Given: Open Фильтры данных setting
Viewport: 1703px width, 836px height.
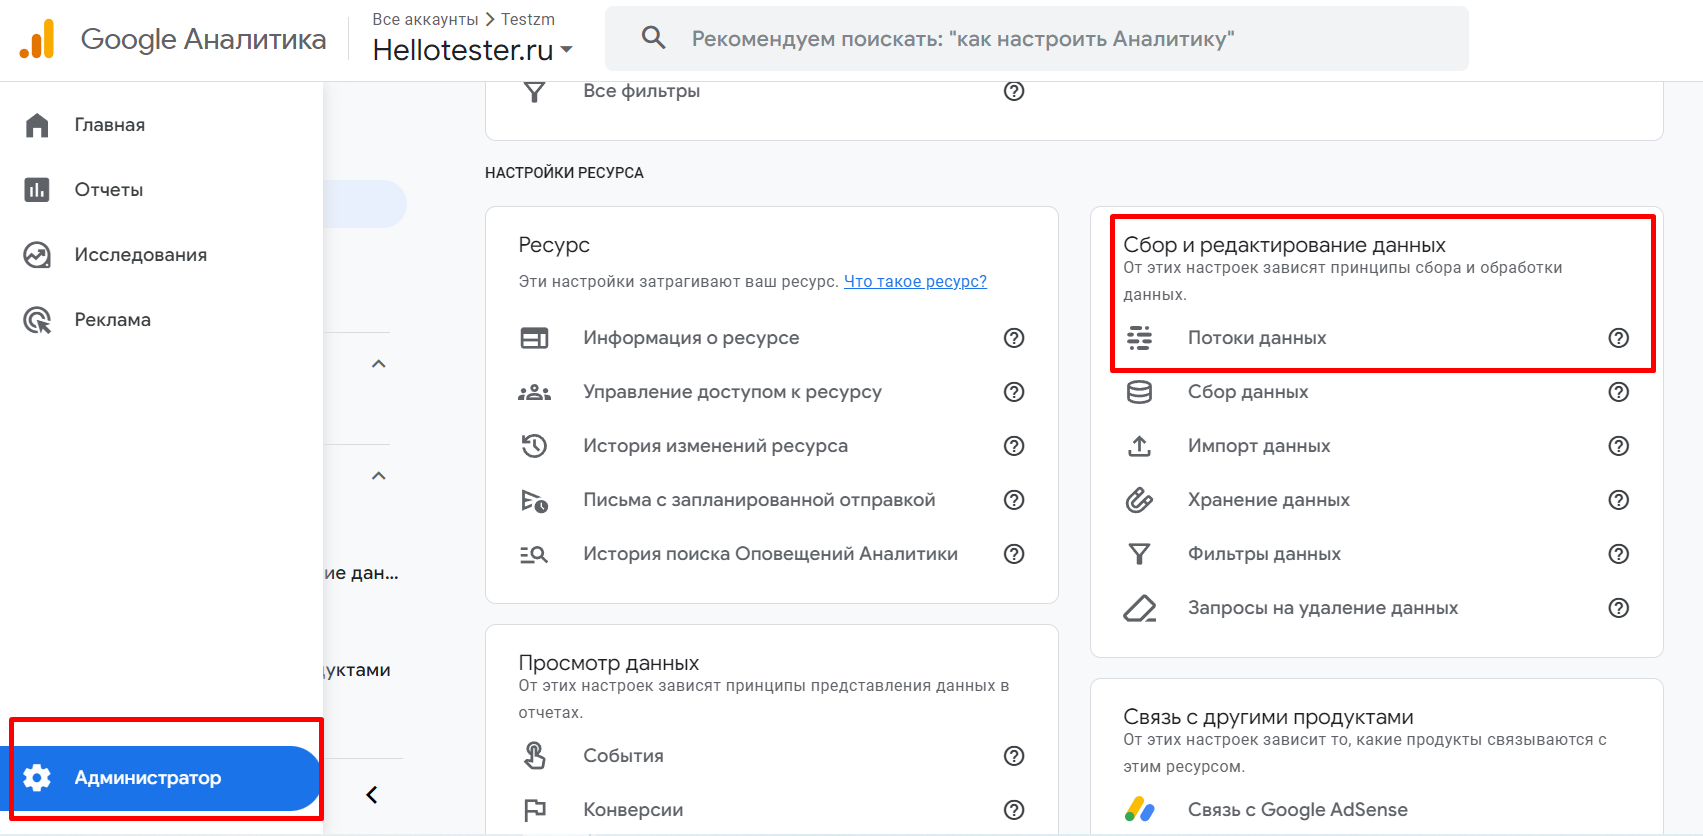Looking at the screenshot, I should click(x=1264, y=554).
